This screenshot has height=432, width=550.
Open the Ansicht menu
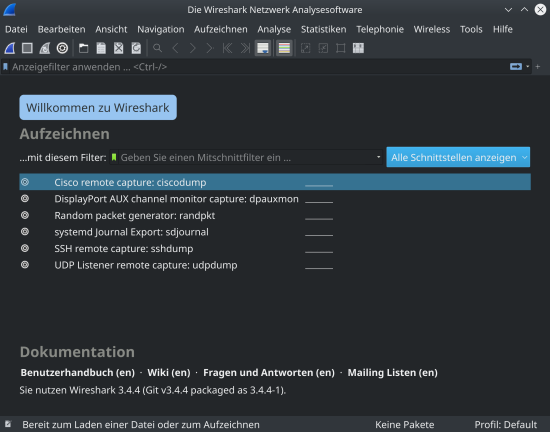coord(111,29)
